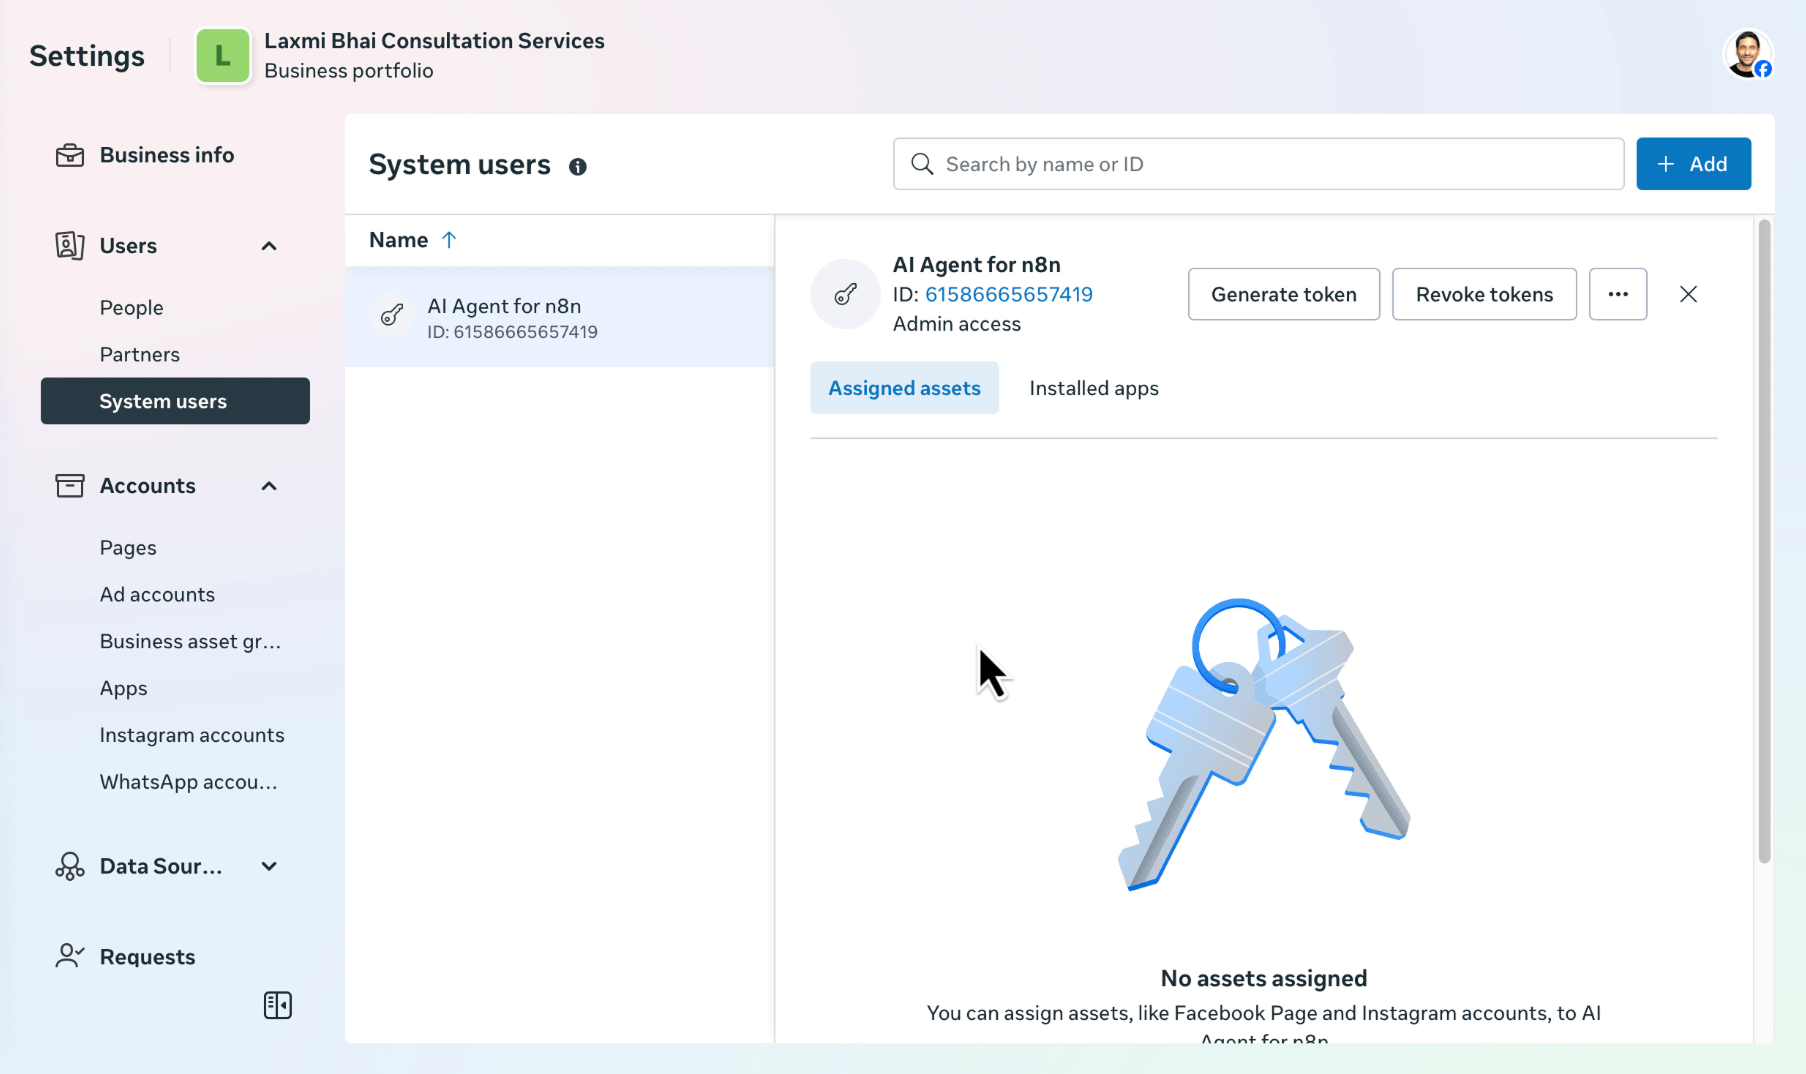This screenshot has width=1806, height=1074.
Task: Select the AI Agent for n8n list row
Action: 560,317
